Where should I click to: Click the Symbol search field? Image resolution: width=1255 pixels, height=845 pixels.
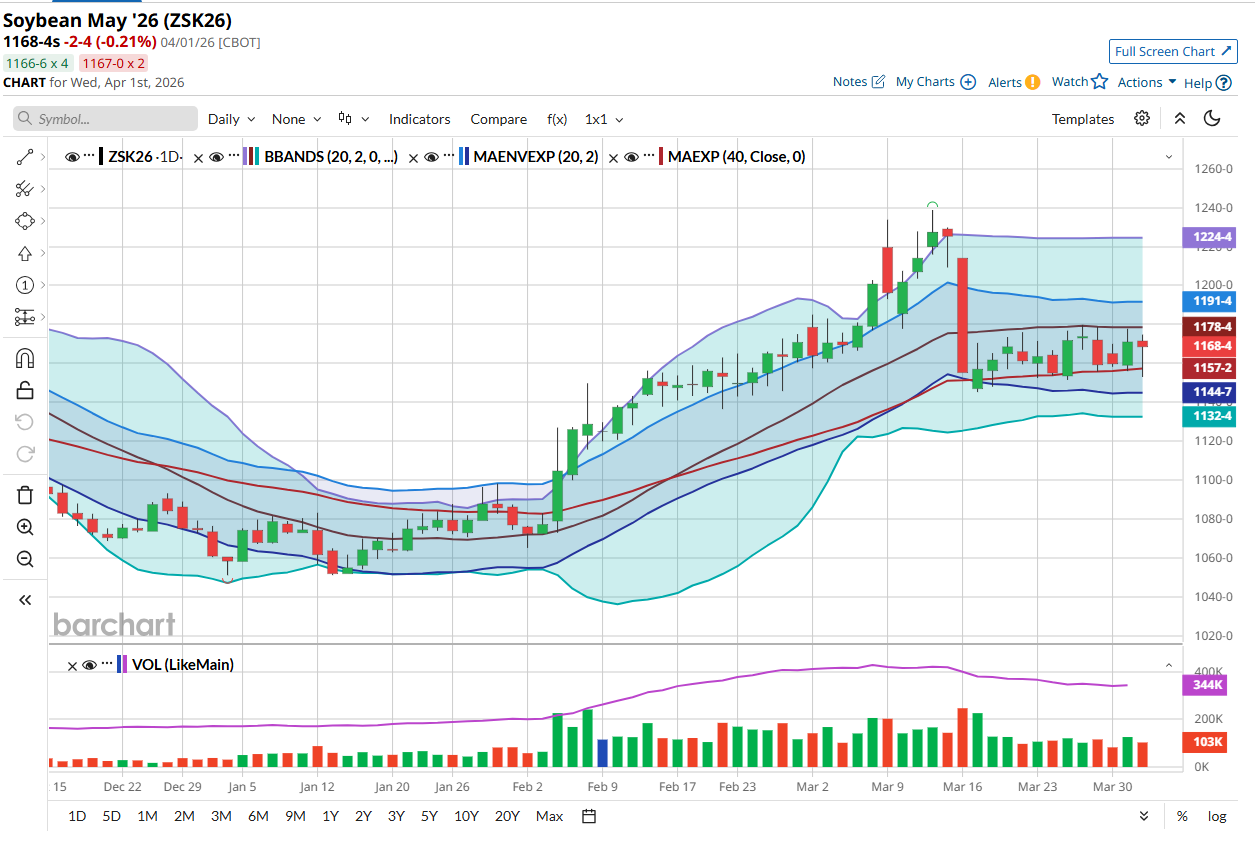(x=105, y=119)
